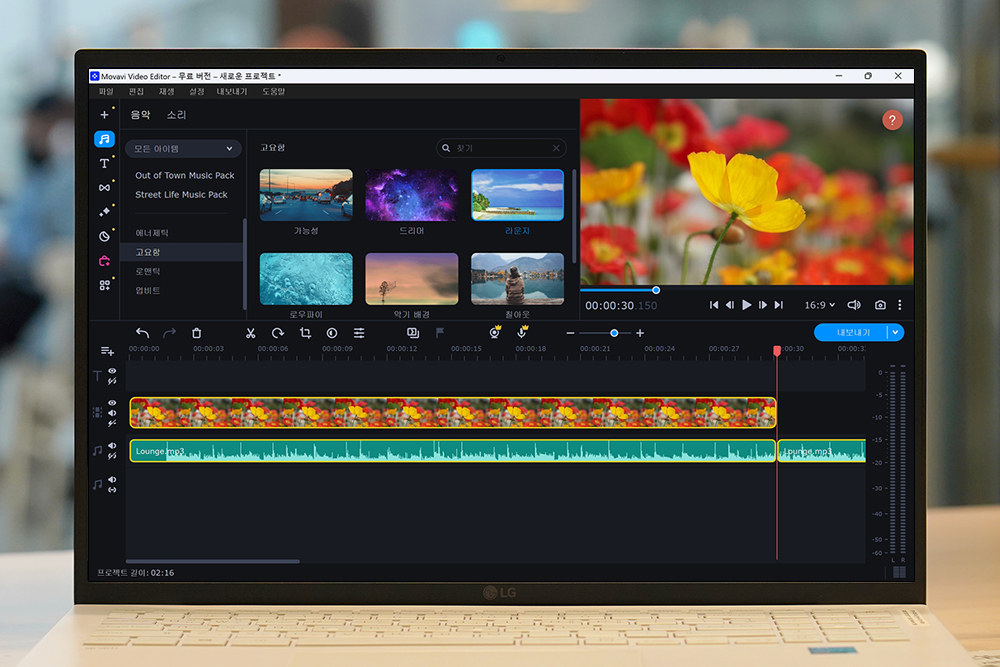The width and height of the screenshot is (1000, 667).
Task: Redo the last undone action
Action: tap(169, 333)
